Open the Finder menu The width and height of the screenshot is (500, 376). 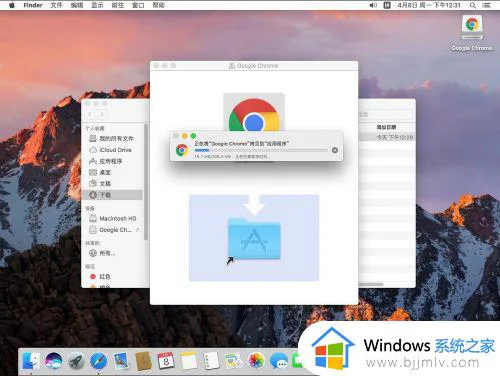coord(33,5)
